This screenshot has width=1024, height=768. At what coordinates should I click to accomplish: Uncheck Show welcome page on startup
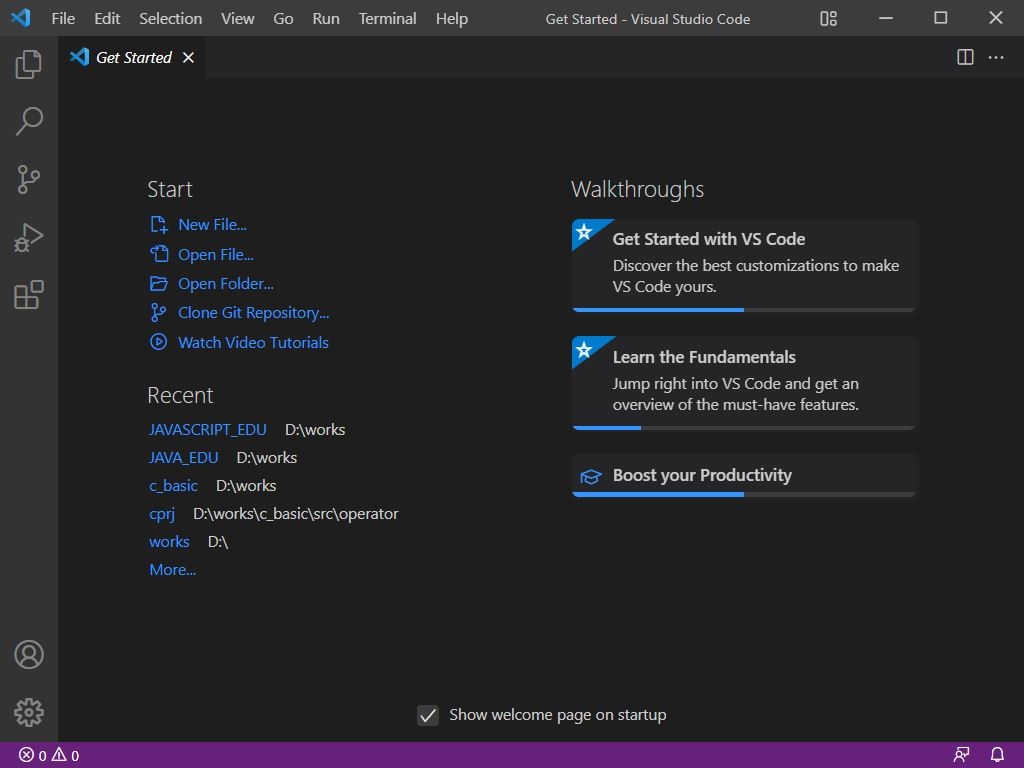pos(428,715)
